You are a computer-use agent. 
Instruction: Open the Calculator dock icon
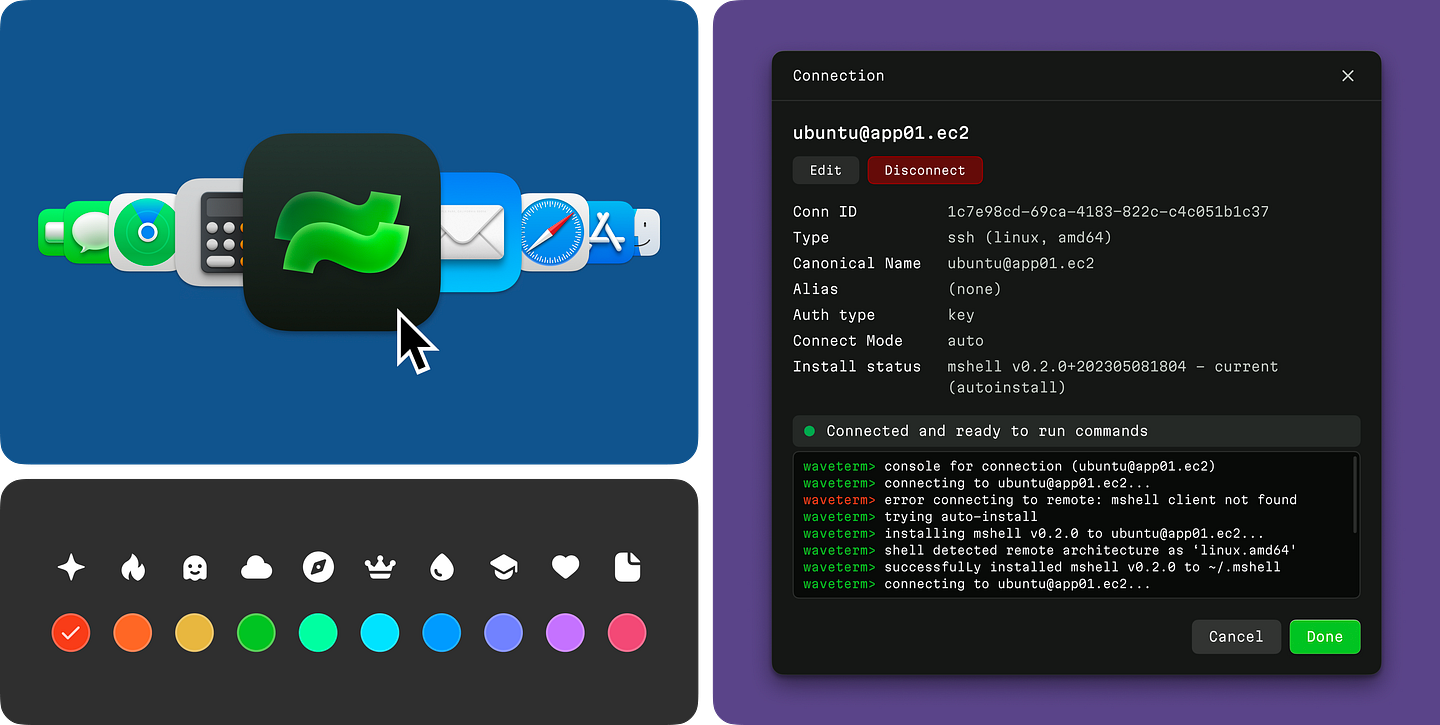211,232
